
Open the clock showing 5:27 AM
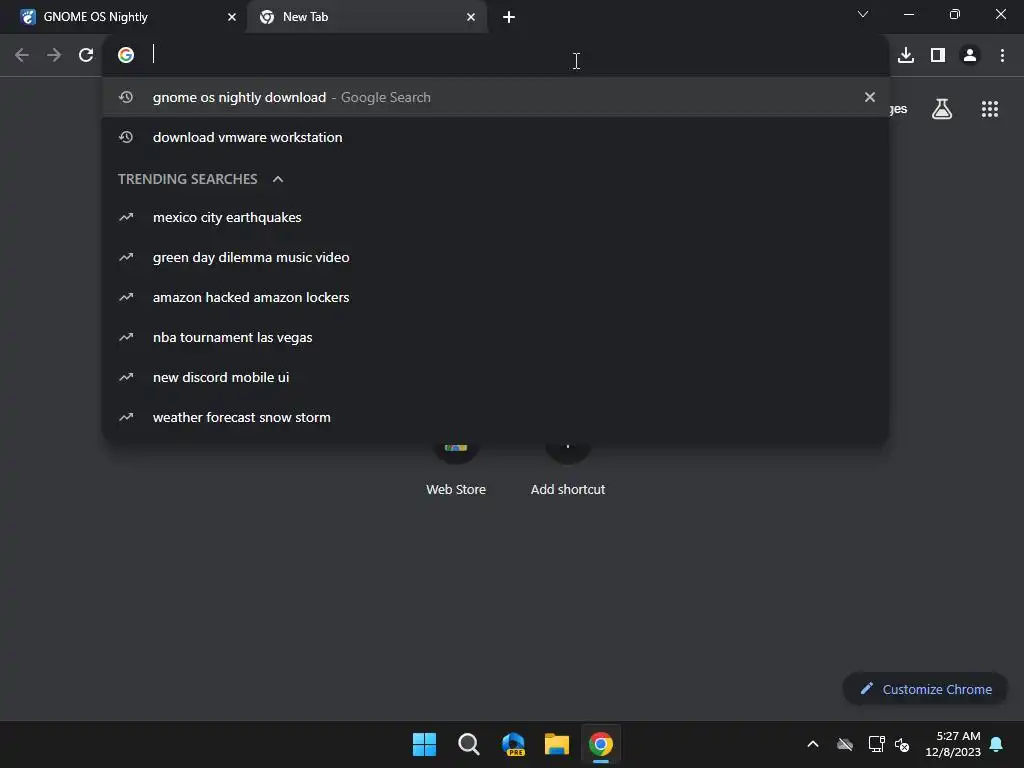[953, 744]
